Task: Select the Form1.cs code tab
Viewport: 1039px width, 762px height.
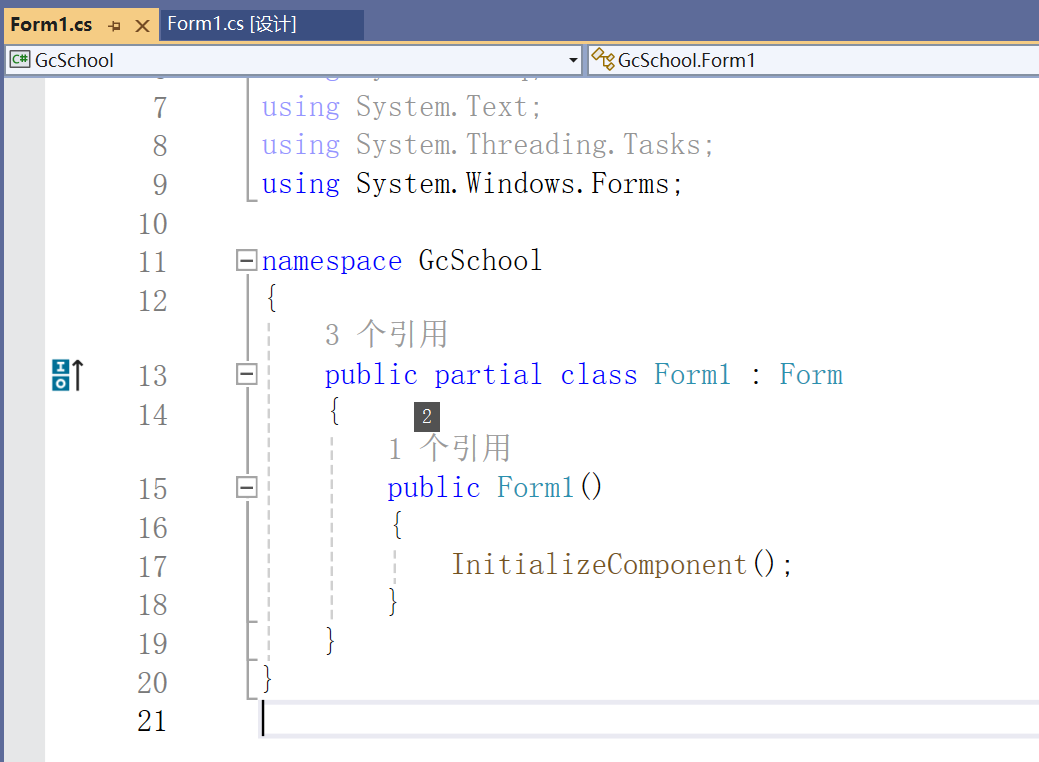Action: pyautogui.click(x=51, y=25)
